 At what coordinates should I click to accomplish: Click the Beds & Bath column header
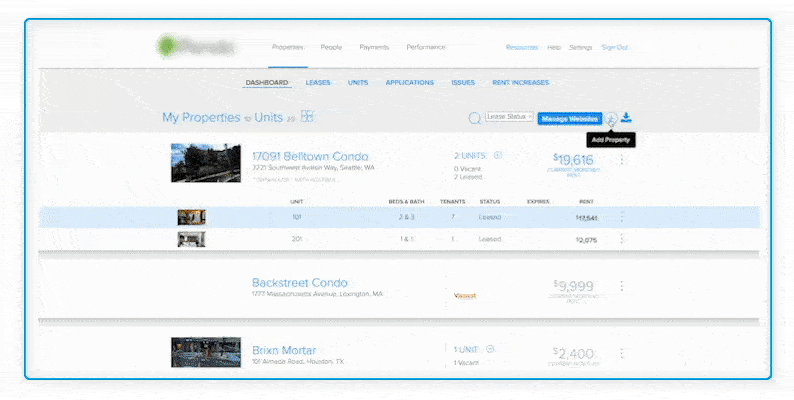(406, 202)
